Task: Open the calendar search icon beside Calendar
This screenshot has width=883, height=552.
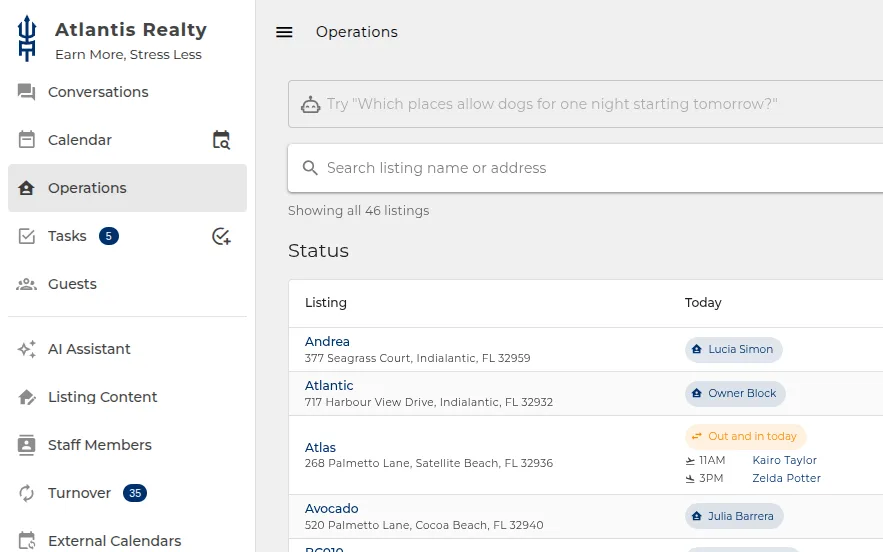Action: click(x=221, y=140)
